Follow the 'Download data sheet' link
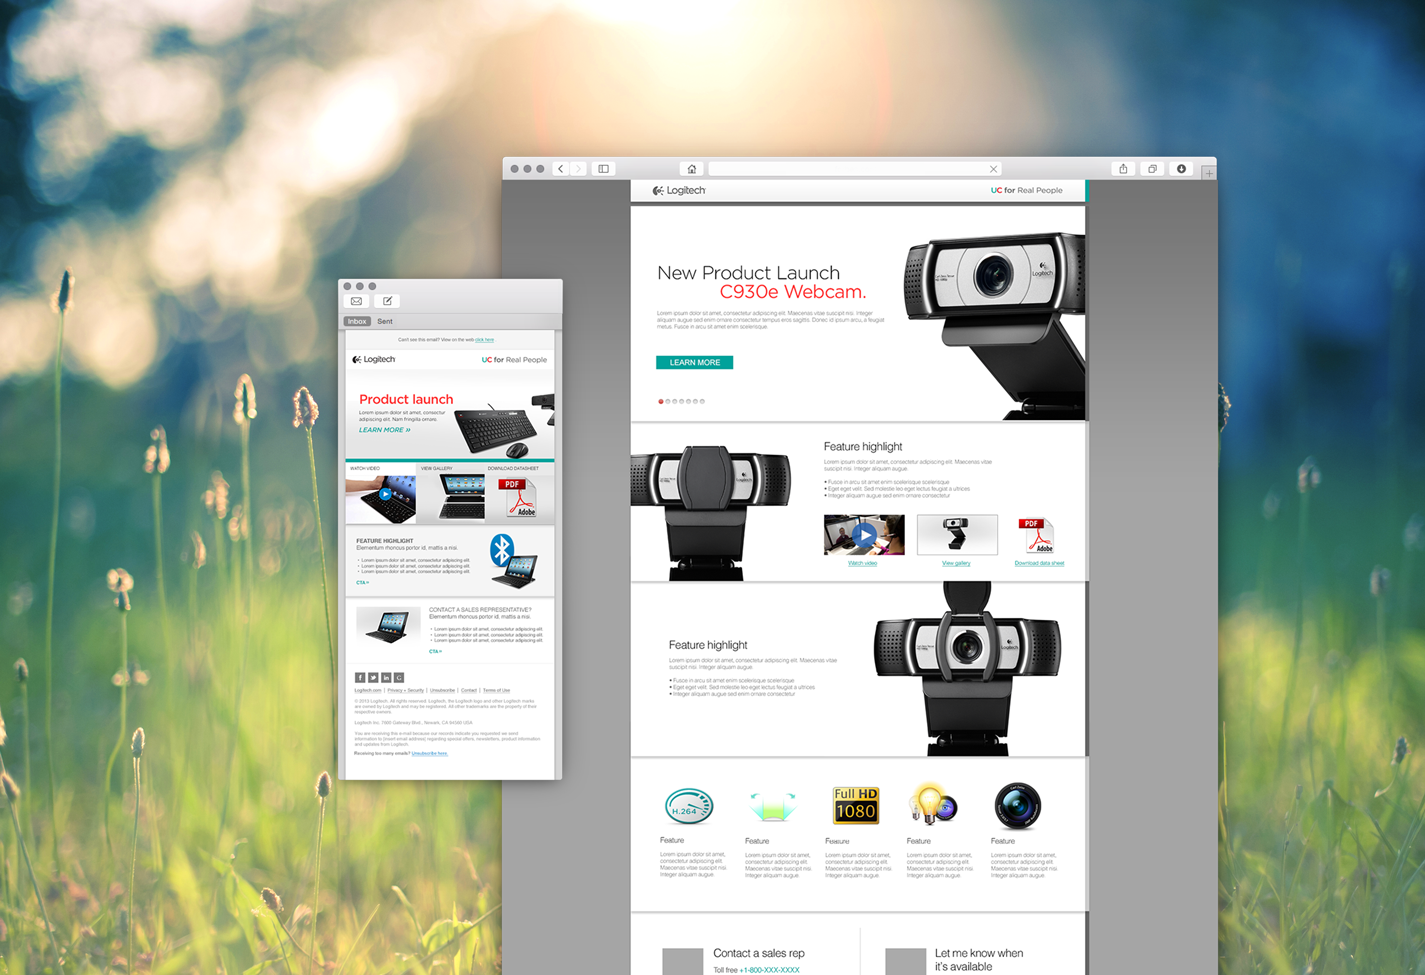The image size is (1425, 975). [1039, 563]
